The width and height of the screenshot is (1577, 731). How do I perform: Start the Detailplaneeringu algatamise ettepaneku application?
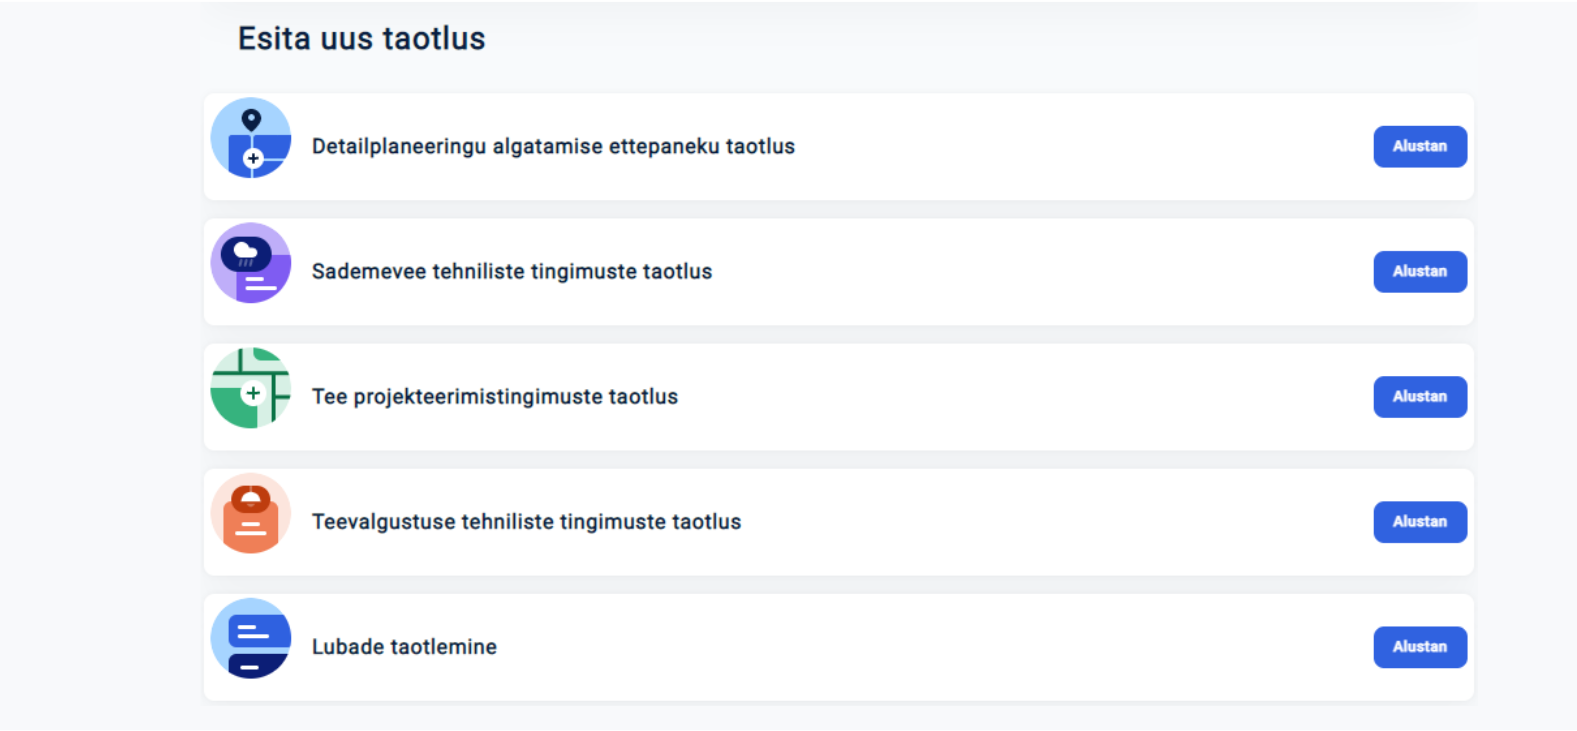click(1419, 146)
